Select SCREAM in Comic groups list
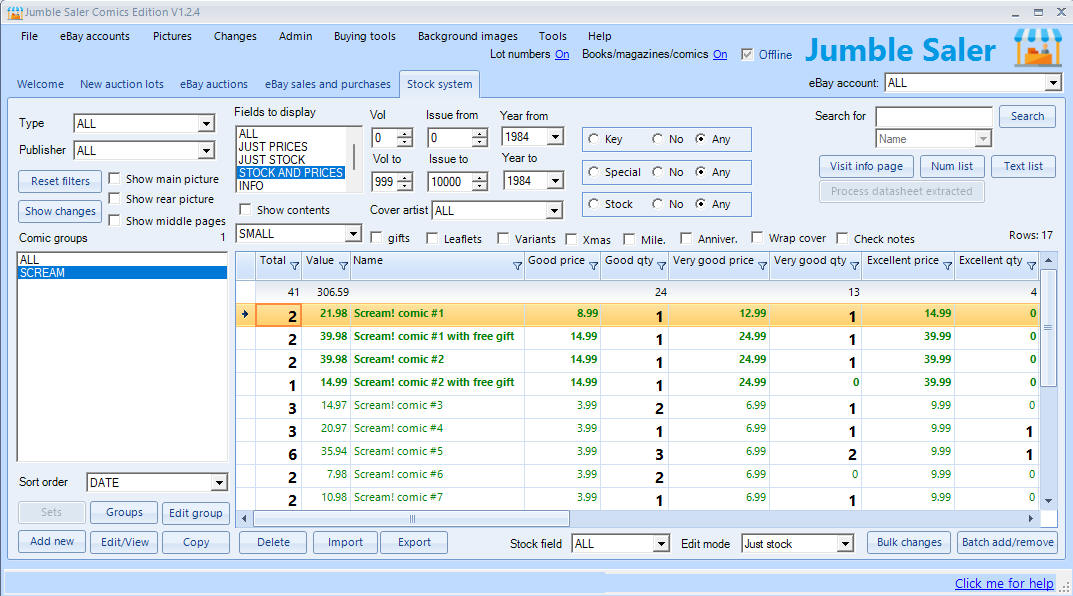This screenshot has height=596, width=1073. click(122, 272)
